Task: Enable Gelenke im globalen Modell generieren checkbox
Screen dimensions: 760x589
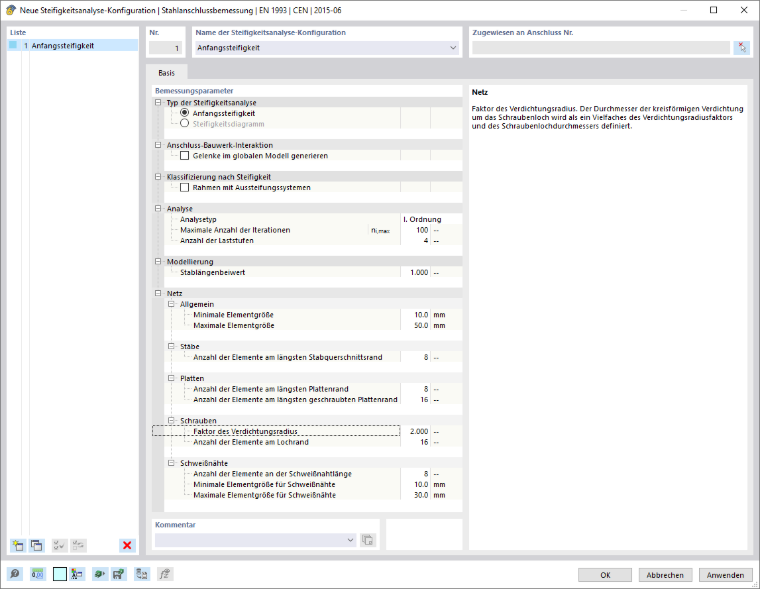Action: tap(184, 156)
